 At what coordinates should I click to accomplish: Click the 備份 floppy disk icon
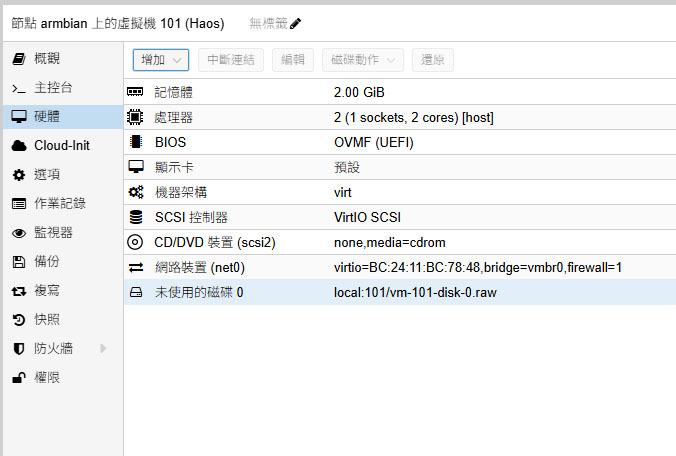(x=18, y=262)
